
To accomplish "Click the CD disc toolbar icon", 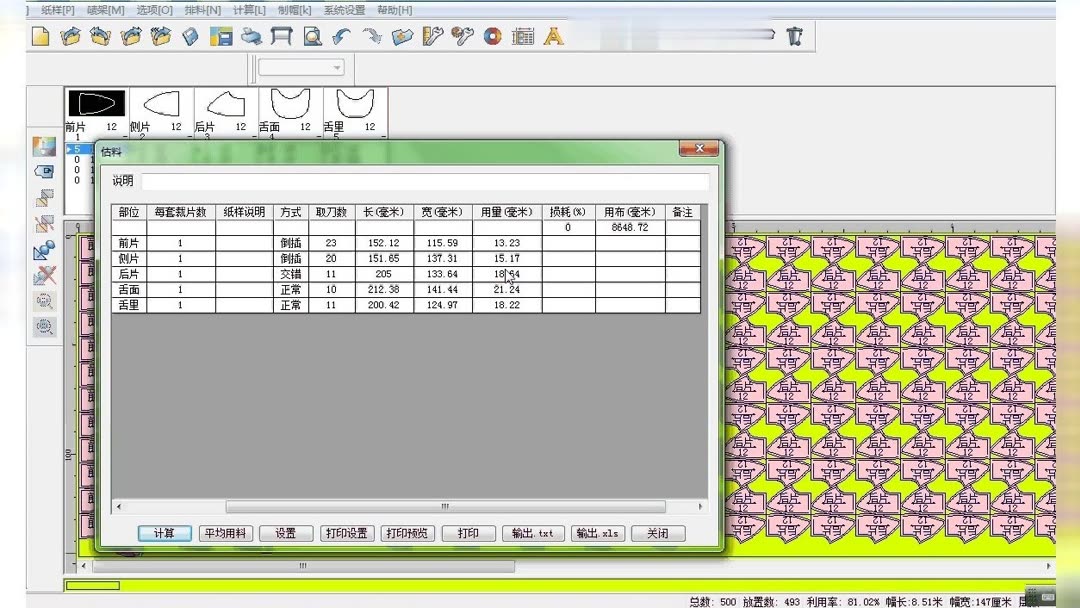I will click(492, 36).
